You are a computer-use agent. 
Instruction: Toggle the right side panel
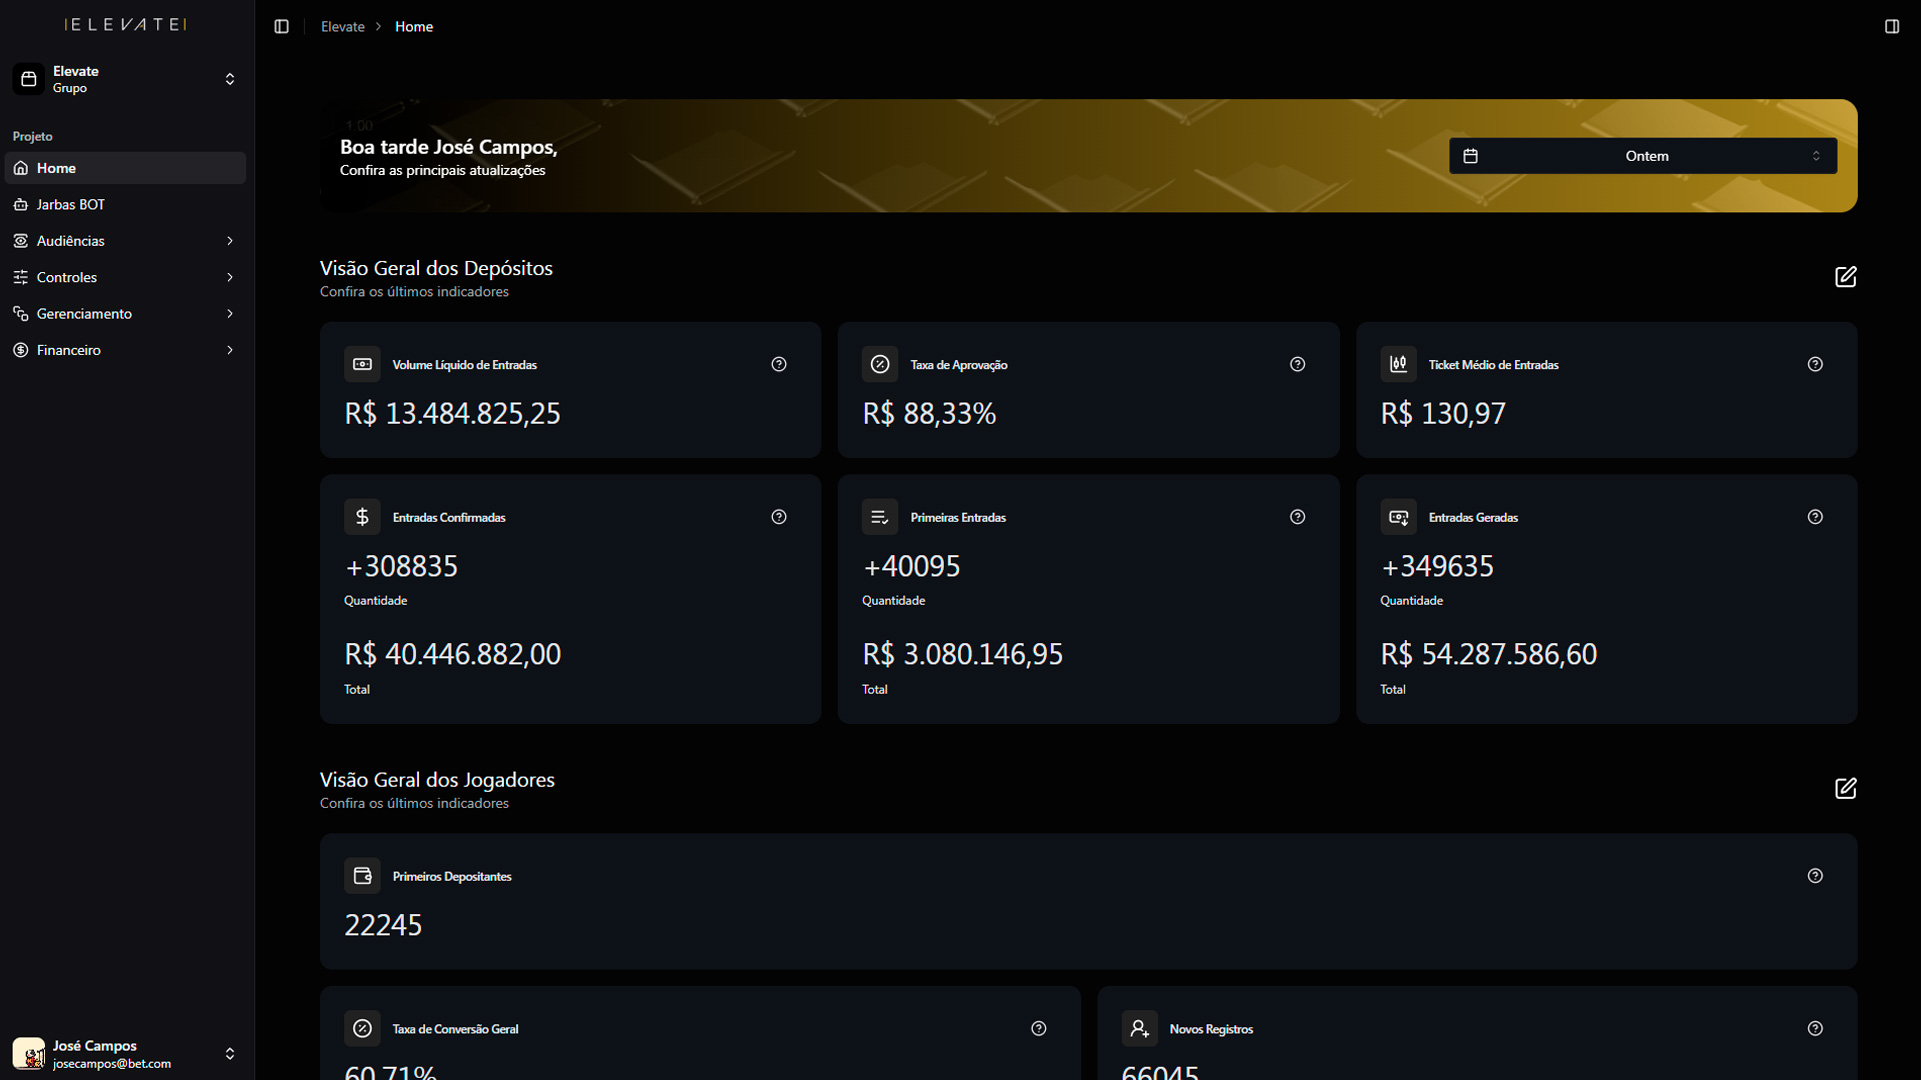point(1891,27)
